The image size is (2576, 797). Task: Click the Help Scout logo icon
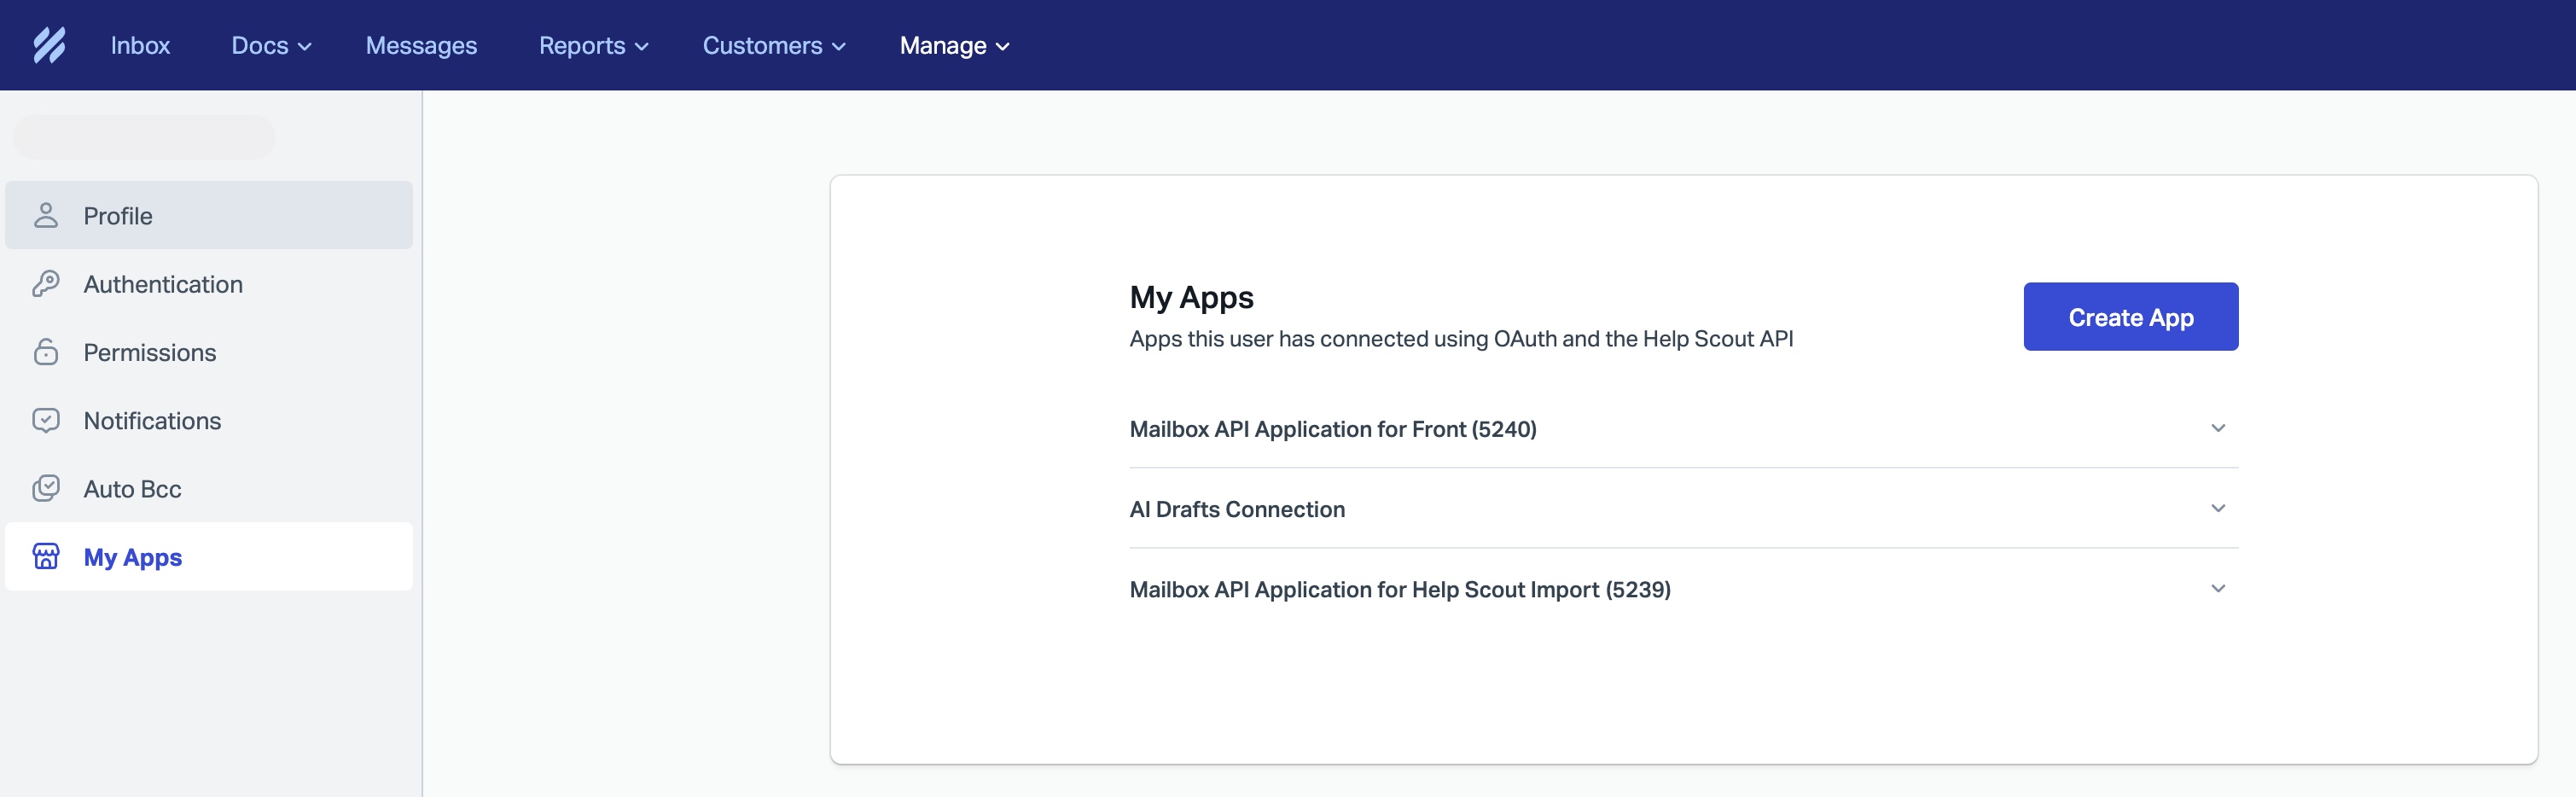click(x=49, y=45)
